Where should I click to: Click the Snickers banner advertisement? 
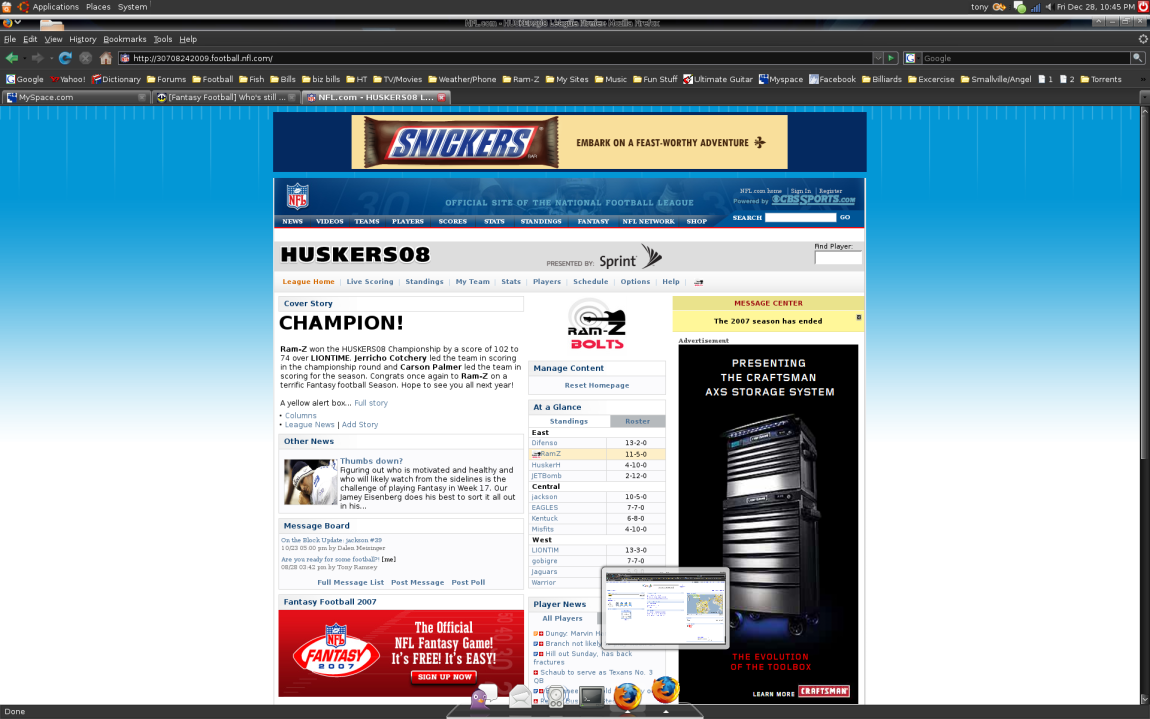569,142
